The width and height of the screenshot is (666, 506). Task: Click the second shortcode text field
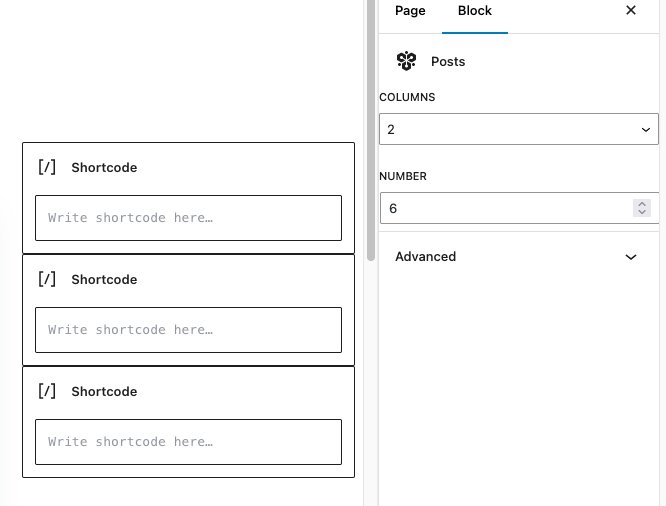pos(188,330)
